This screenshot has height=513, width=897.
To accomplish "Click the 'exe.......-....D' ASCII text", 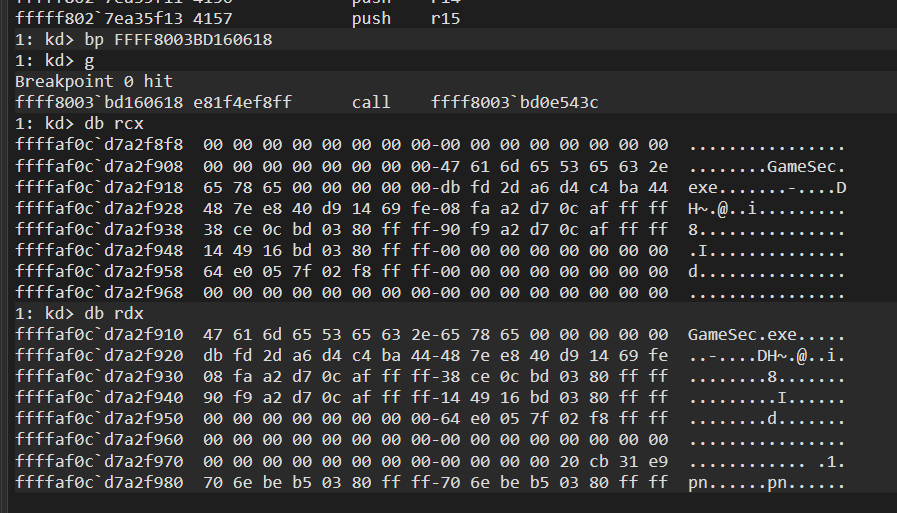I will [x=766, y=187].
